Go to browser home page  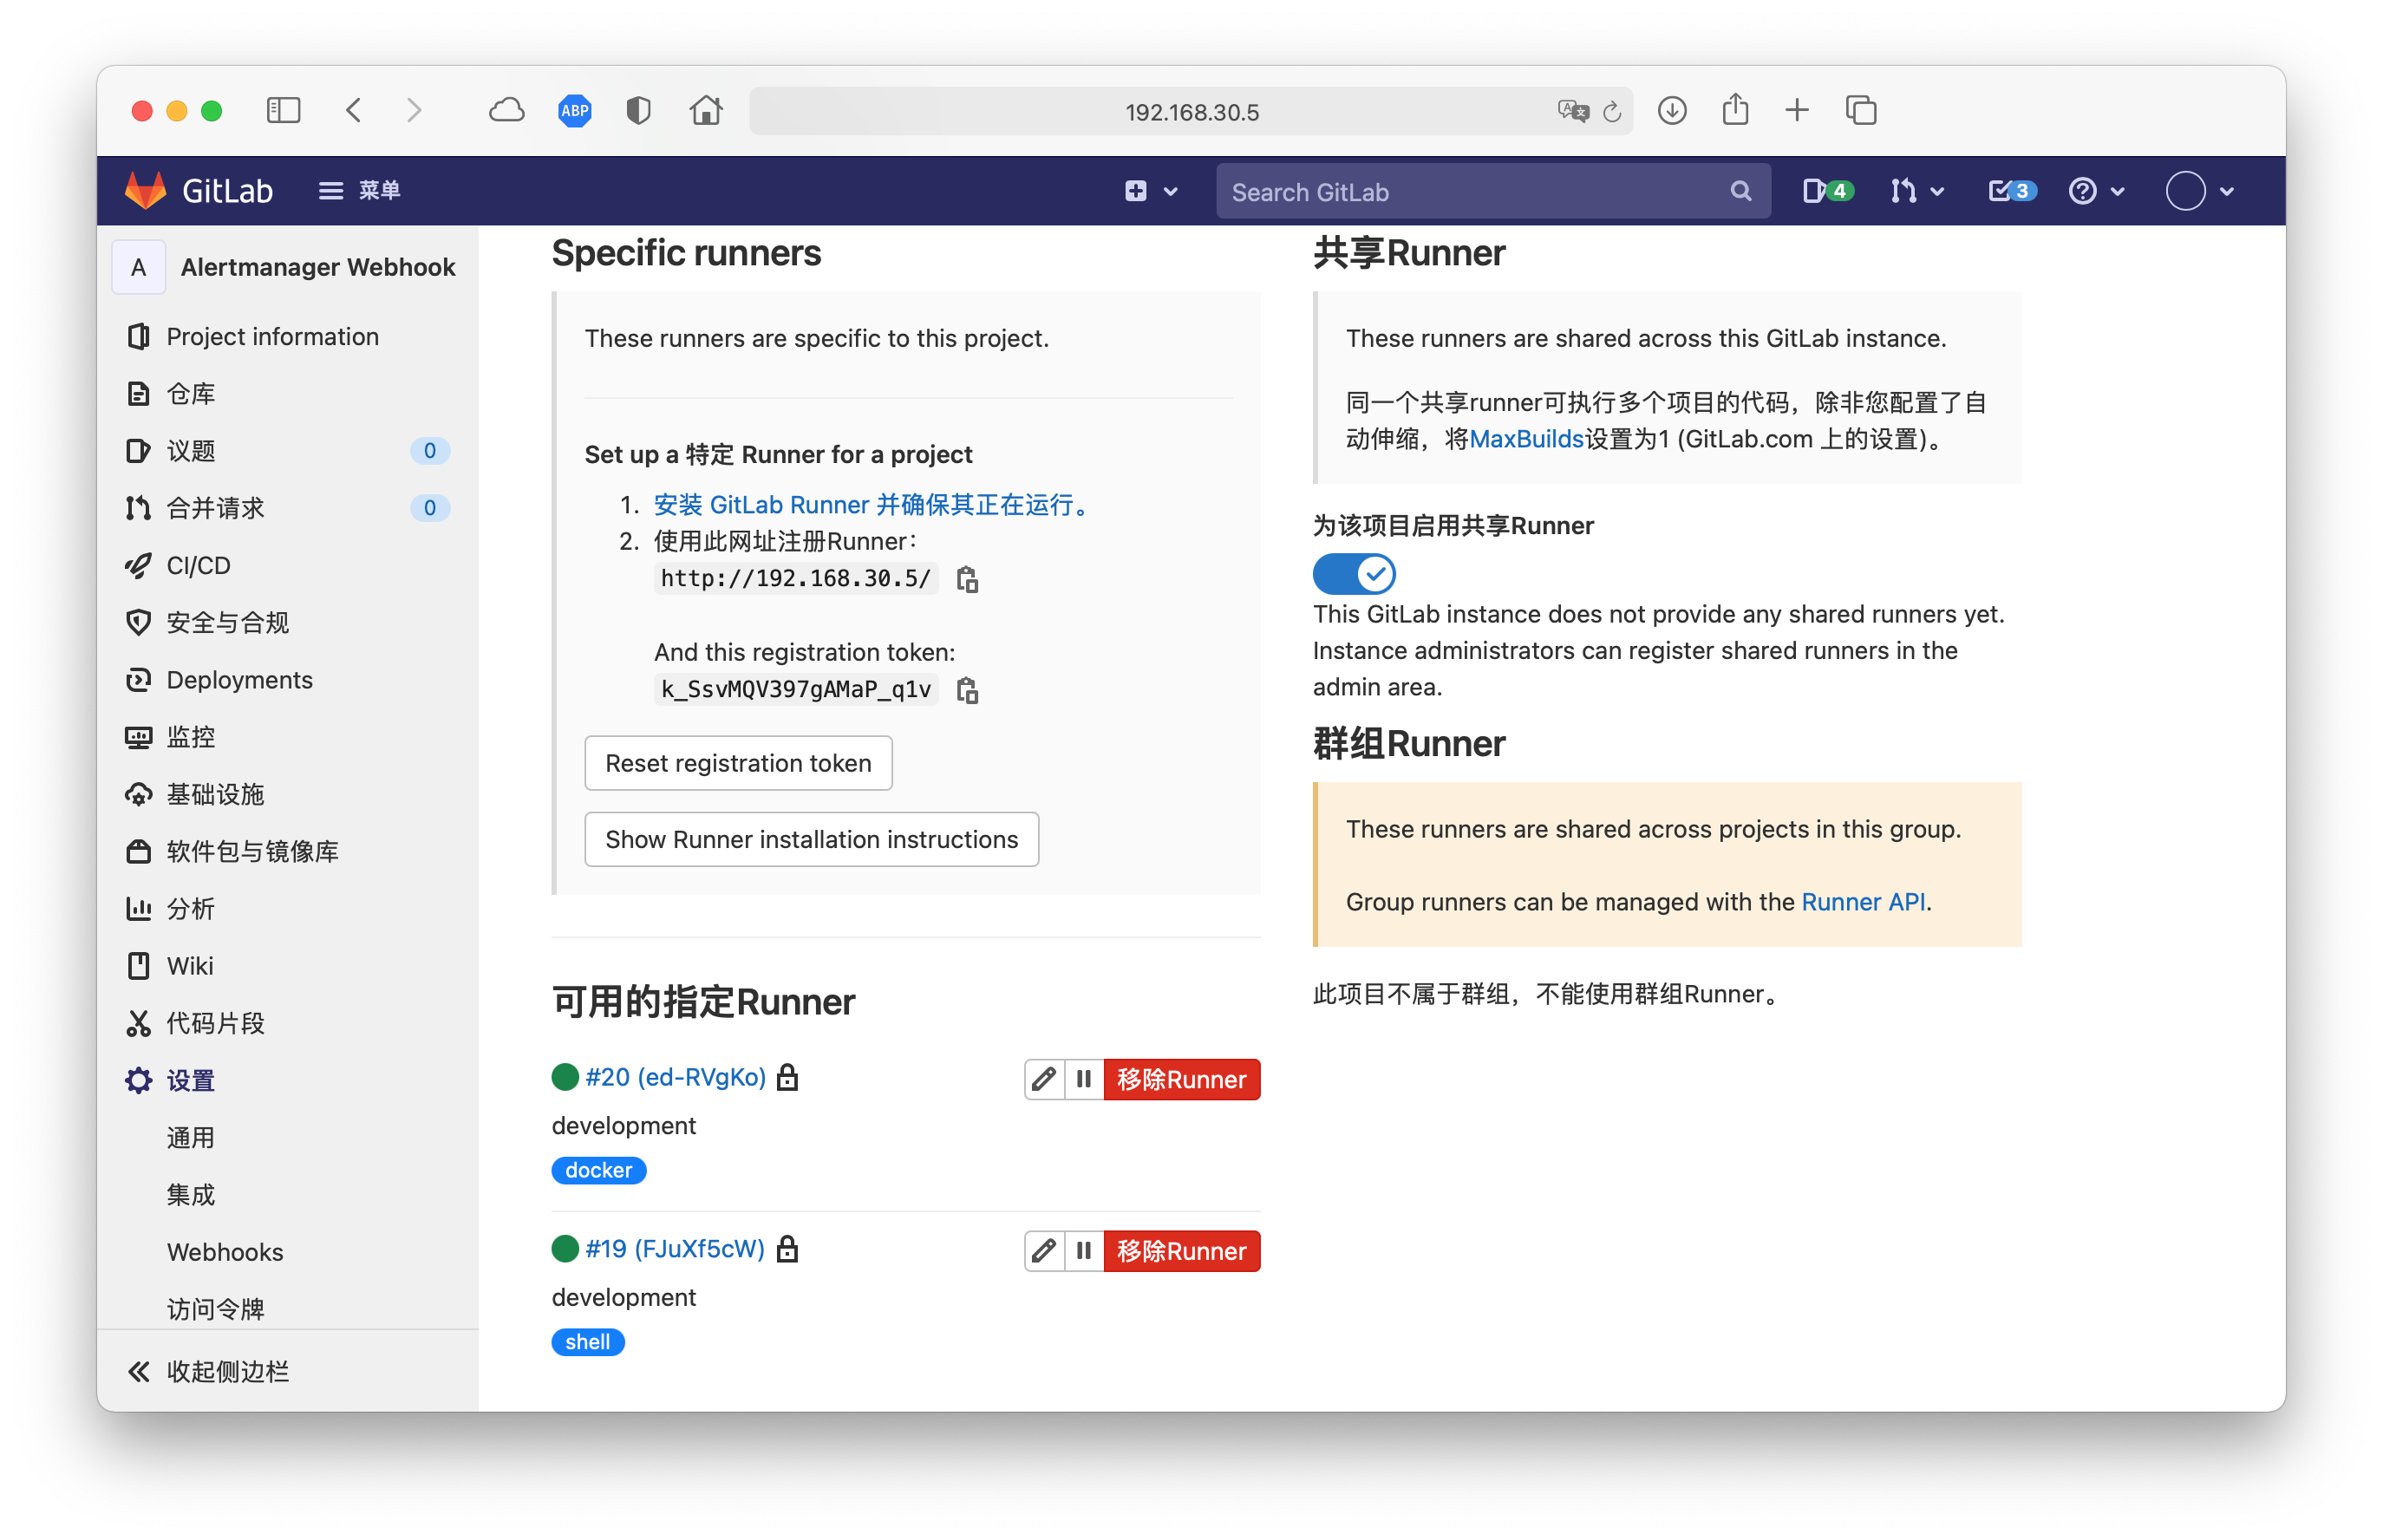[x=706, y=111]
